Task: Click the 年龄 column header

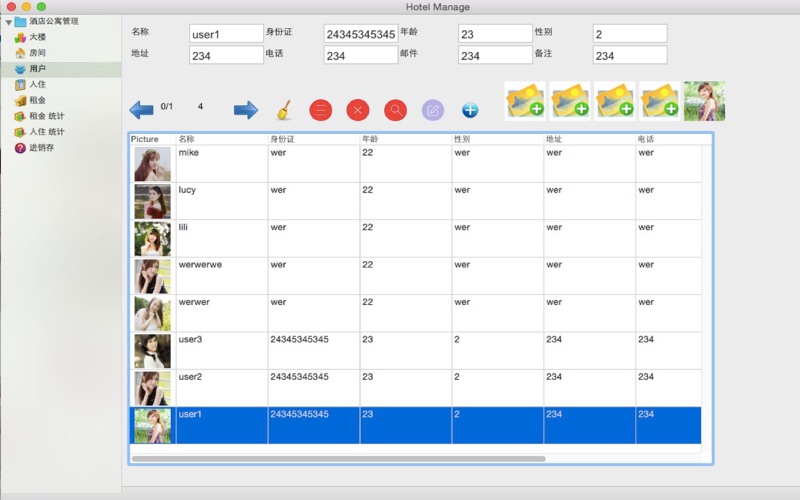Action: 370,139
